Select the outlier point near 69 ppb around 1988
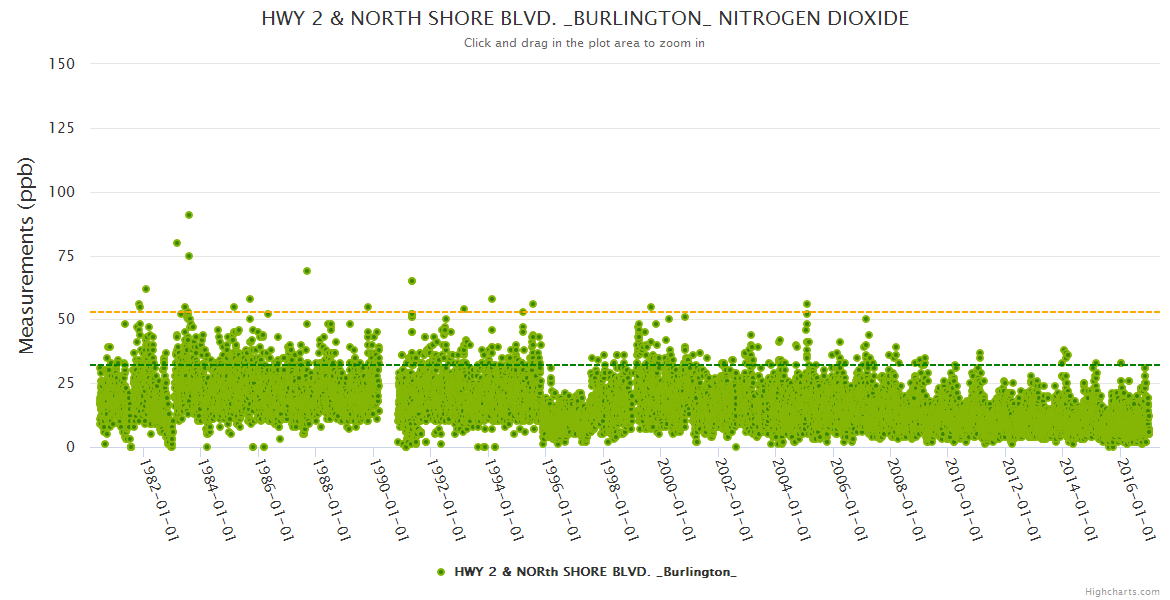This screenshot has width=1170, height=600. (307, 271)
